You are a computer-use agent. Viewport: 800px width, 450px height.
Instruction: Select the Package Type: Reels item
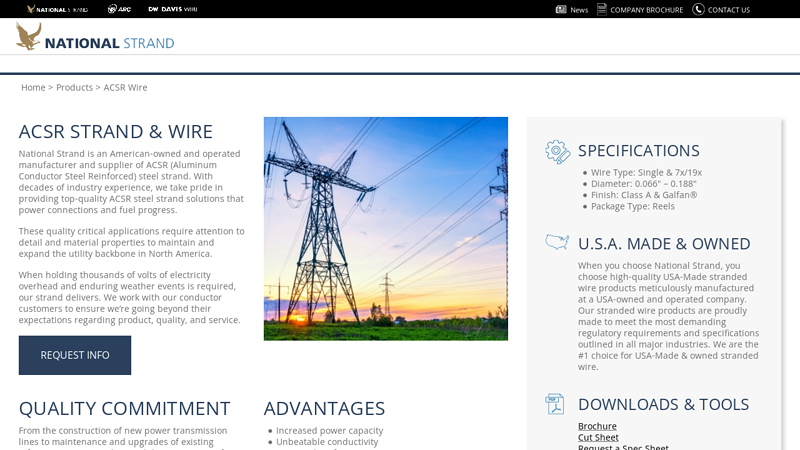coord(633,206)
